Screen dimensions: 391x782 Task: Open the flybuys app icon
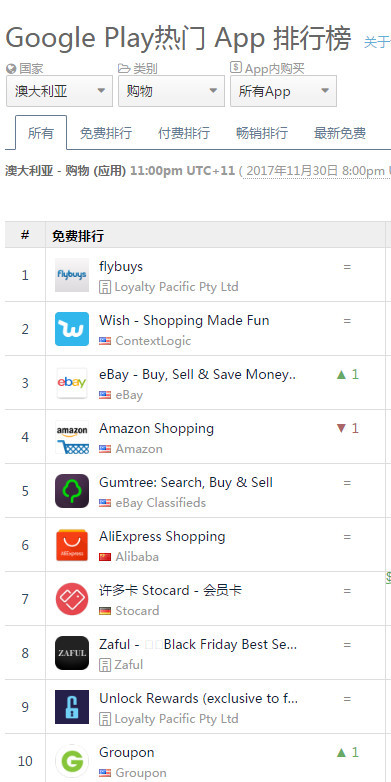pyautogui.click(x=72, y=275)
